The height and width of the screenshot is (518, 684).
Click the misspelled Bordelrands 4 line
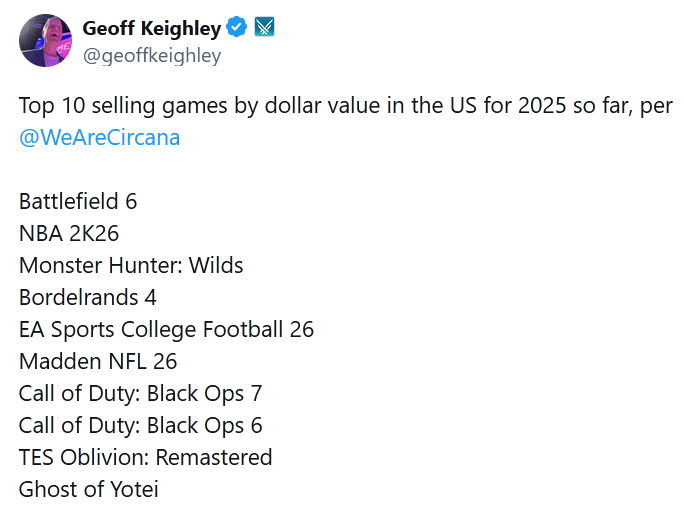point(88,297)
